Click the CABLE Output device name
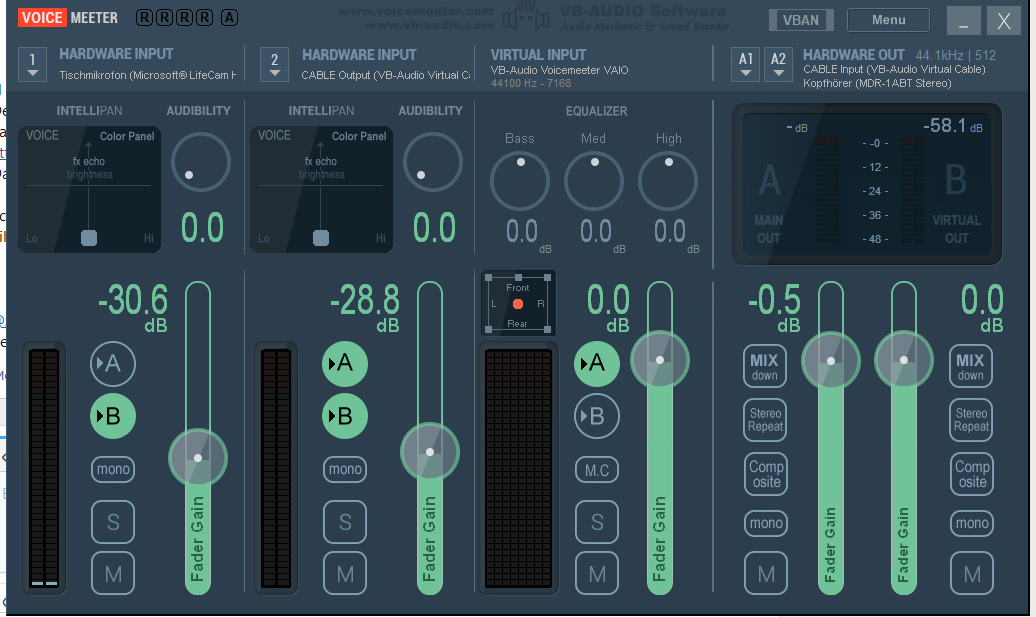 coord(386,75)
